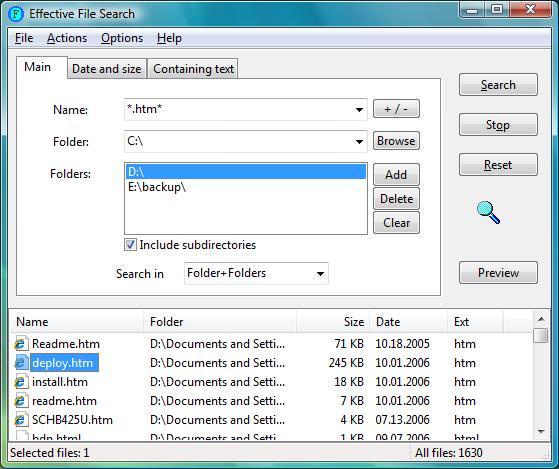
Task: Click the Add folder button
Action: (396, 175)
